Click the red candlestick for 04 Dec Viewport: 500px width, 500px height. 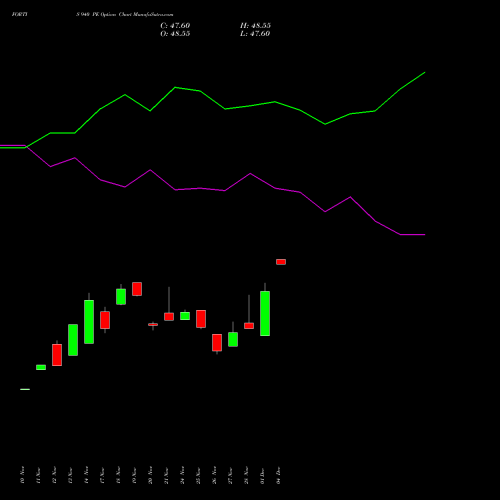point(281,262)
